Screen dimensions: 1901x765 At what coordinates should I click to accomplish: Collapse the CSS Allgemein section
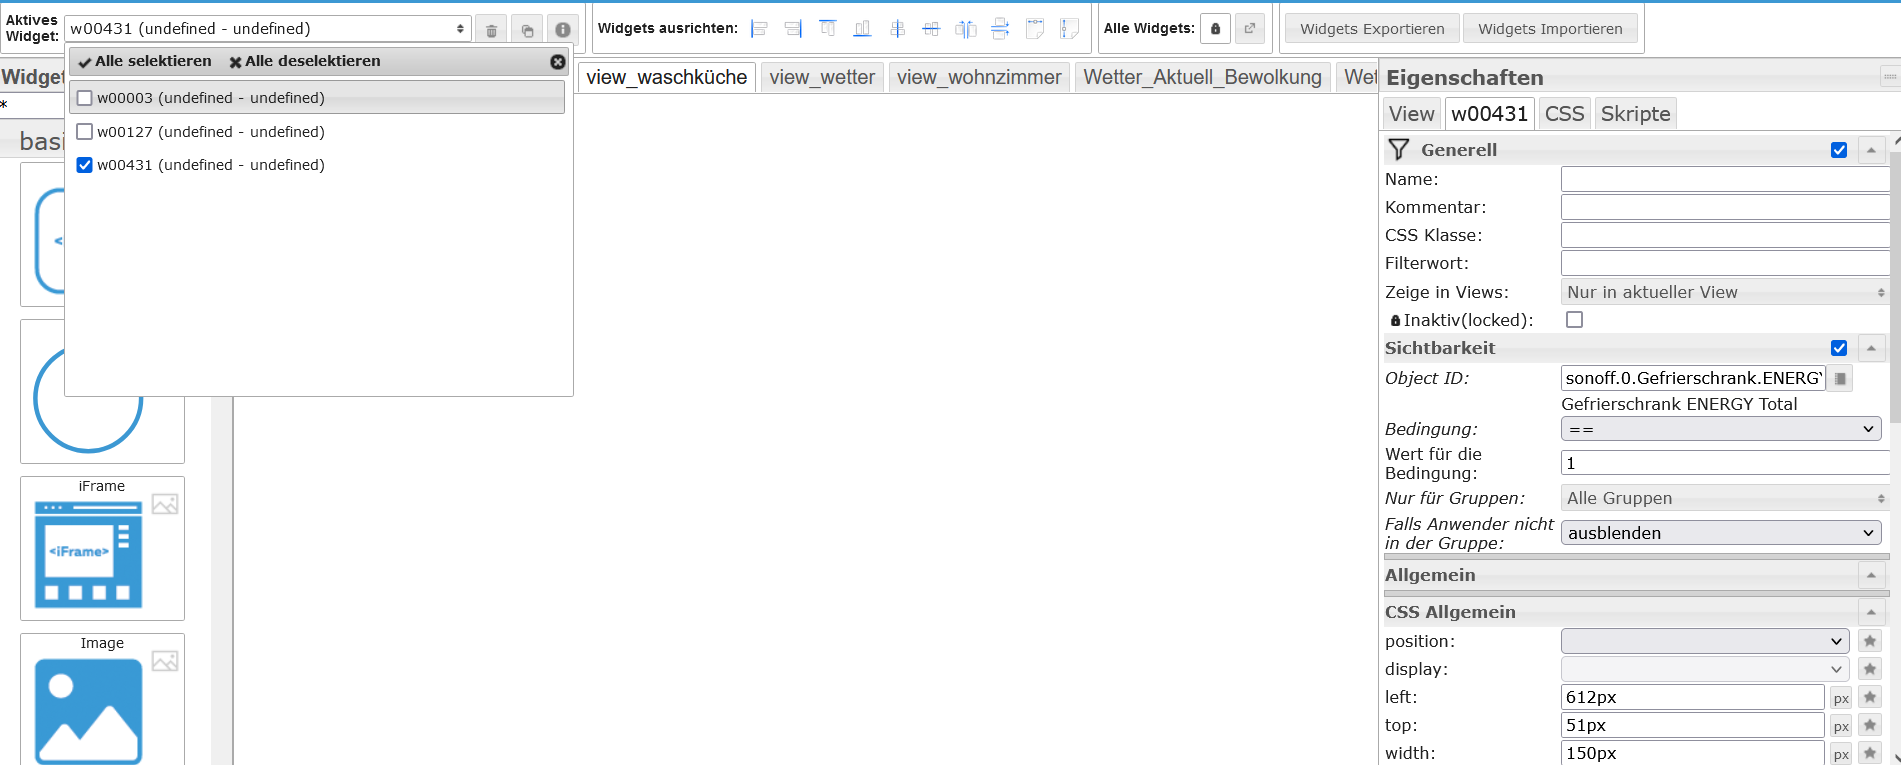click(1871, 612)
